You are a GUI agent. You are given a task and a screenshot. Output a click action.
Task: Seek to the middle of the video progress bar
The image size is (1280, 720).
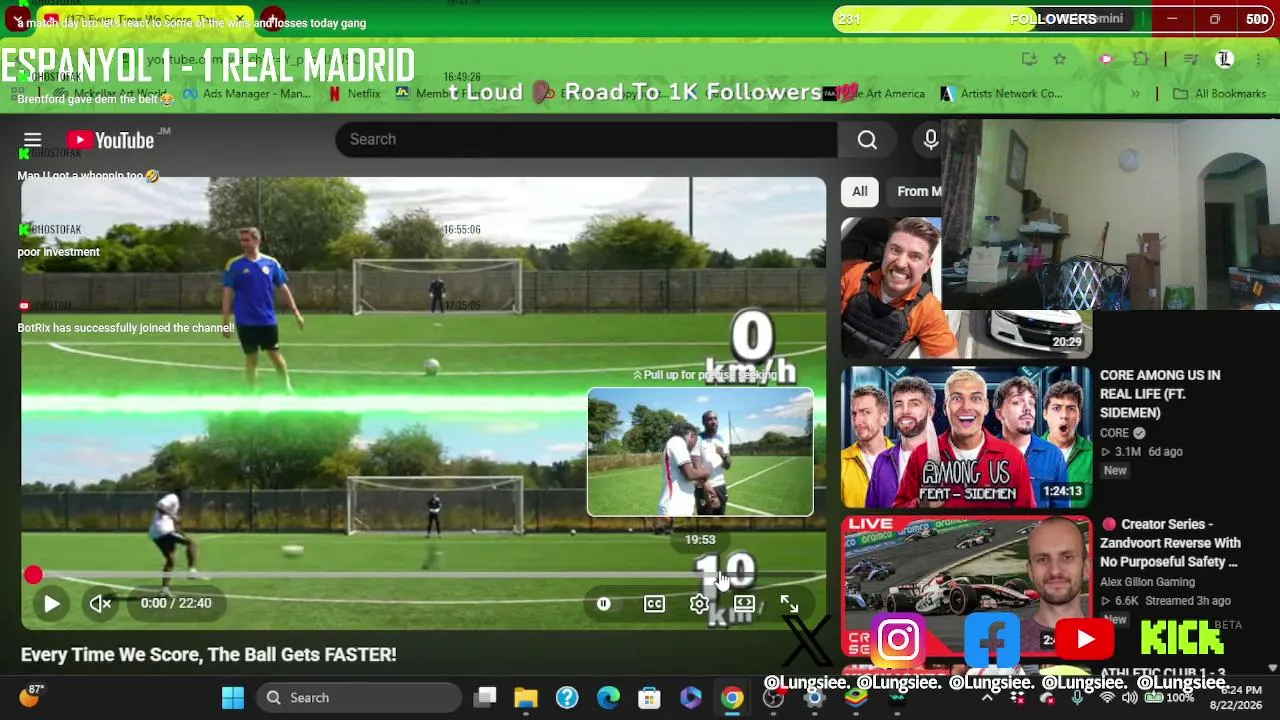424,575
